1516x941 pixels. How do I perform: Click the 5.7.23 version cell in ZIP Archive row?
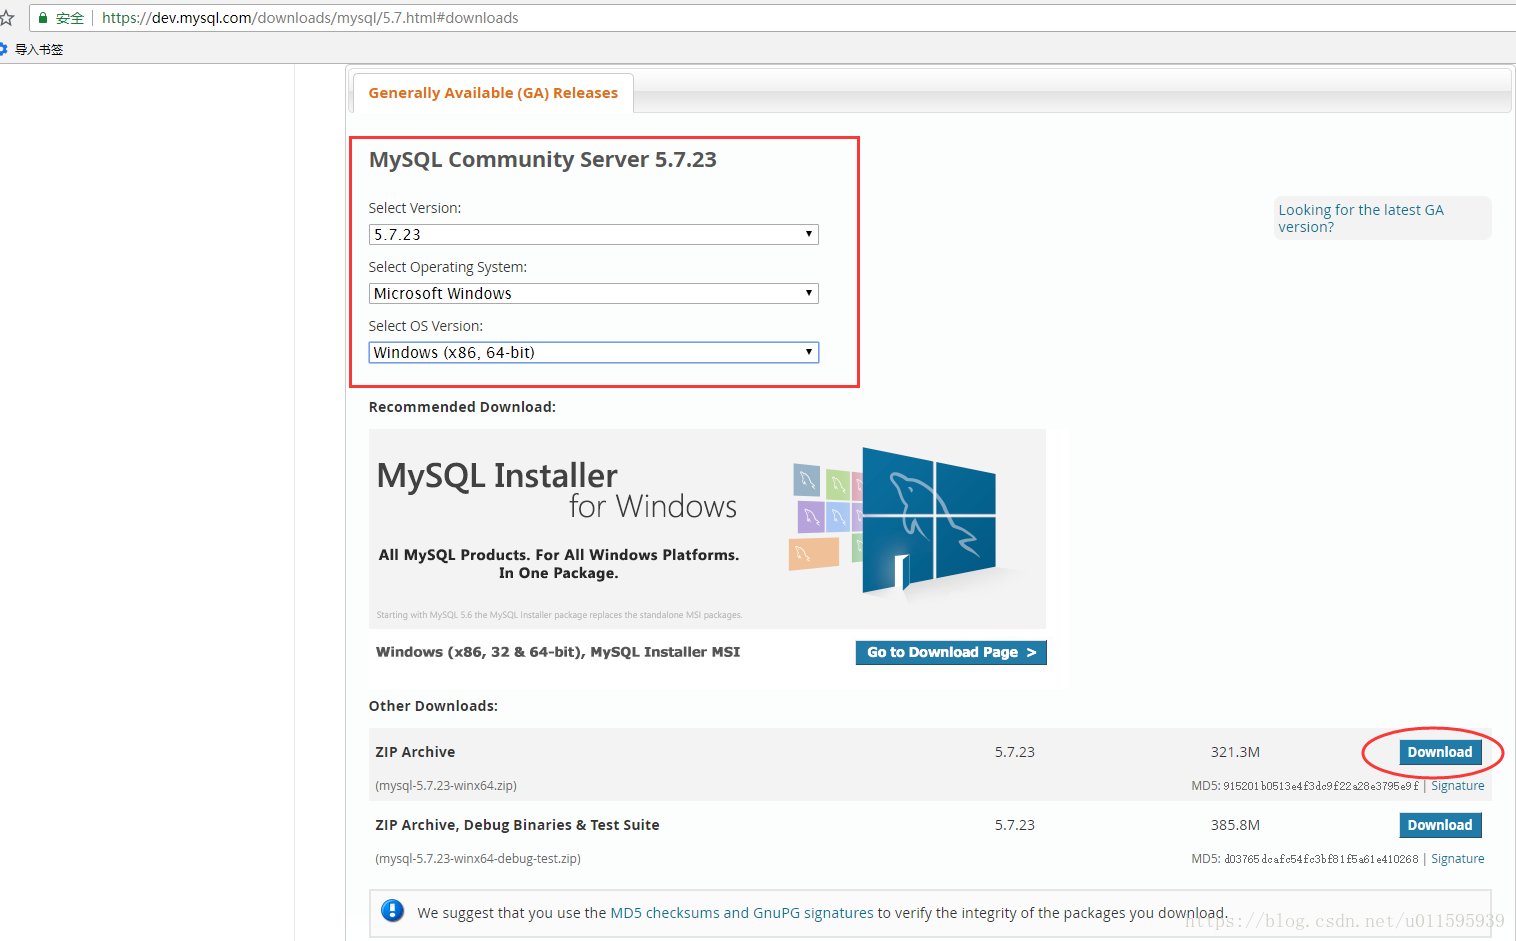[x=1015, y=752]
